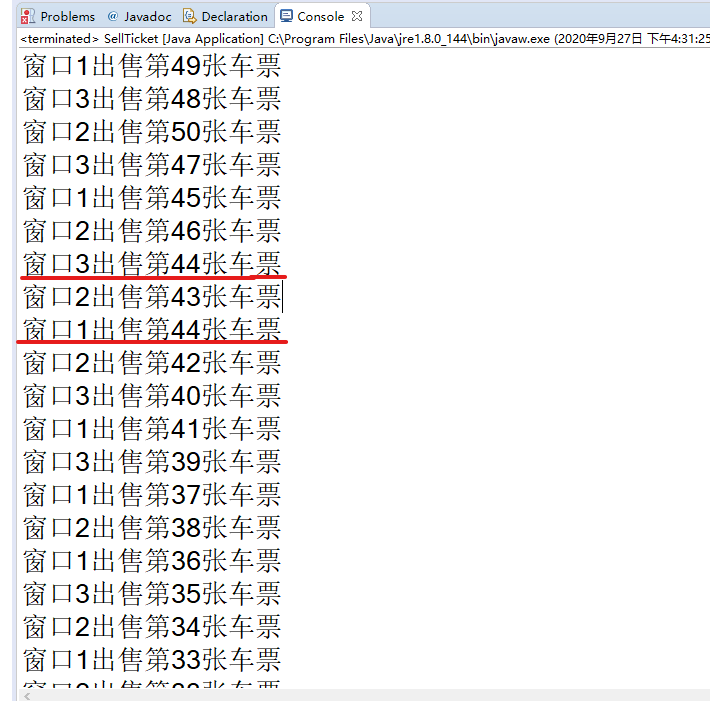Click output line for ticket 33
This screenshot has height=701, width=710.
pyautogui.click(x=152, y=659)
